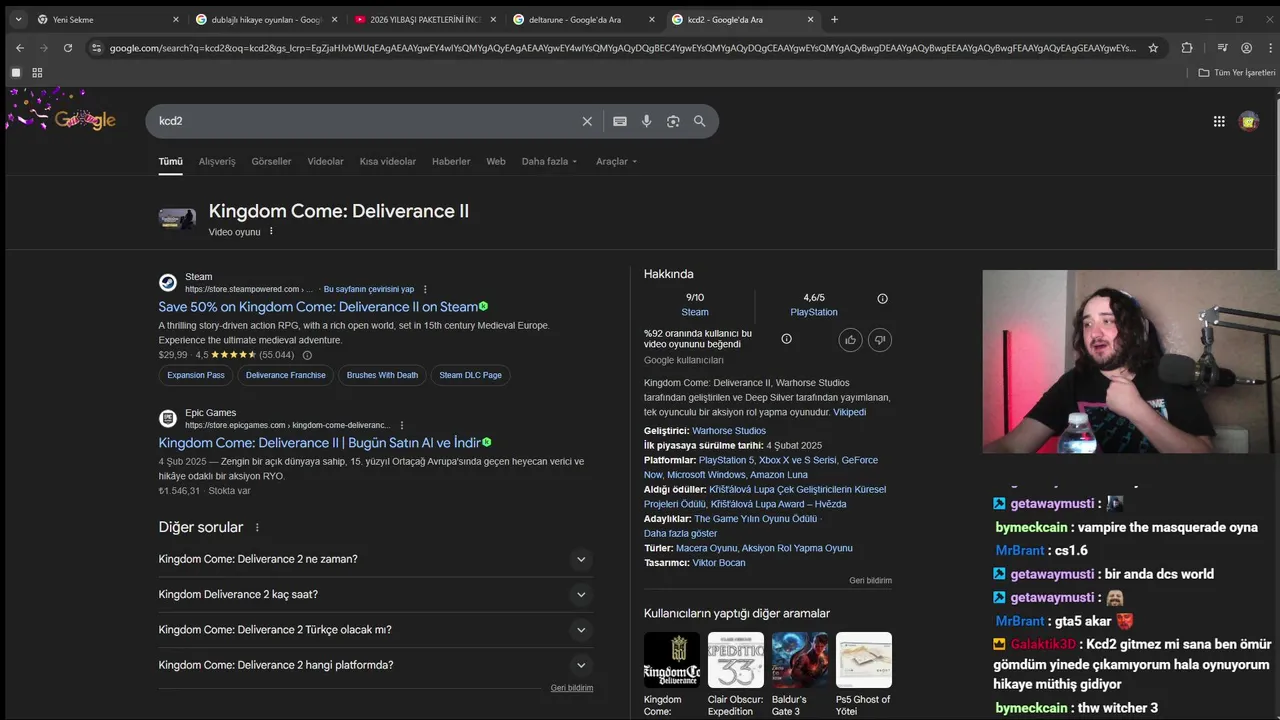Go back with browser back arrow
The width and height of the screenshot is (1280, 720).
pos(20,47)
